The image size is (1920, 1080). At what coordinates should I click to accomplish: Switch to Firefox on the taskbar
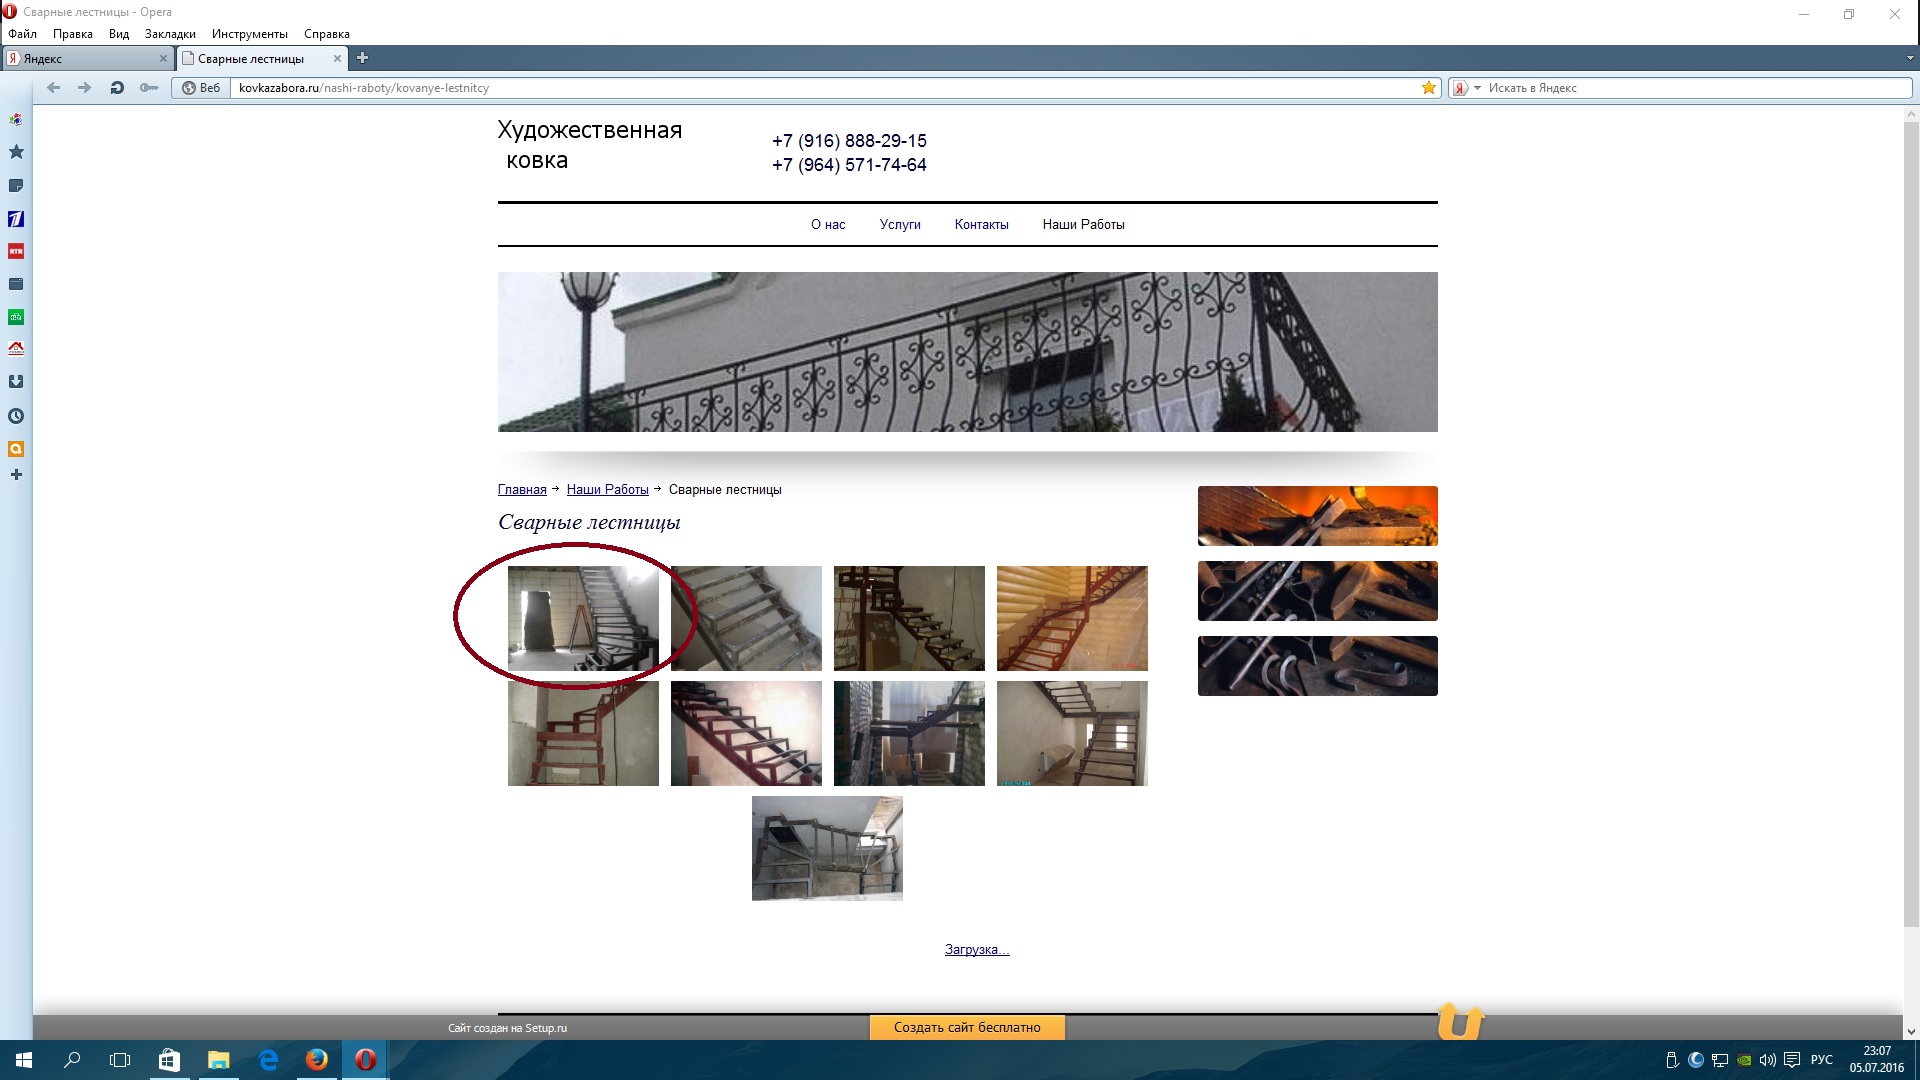pyautogui.click(x=317, y=1060)
